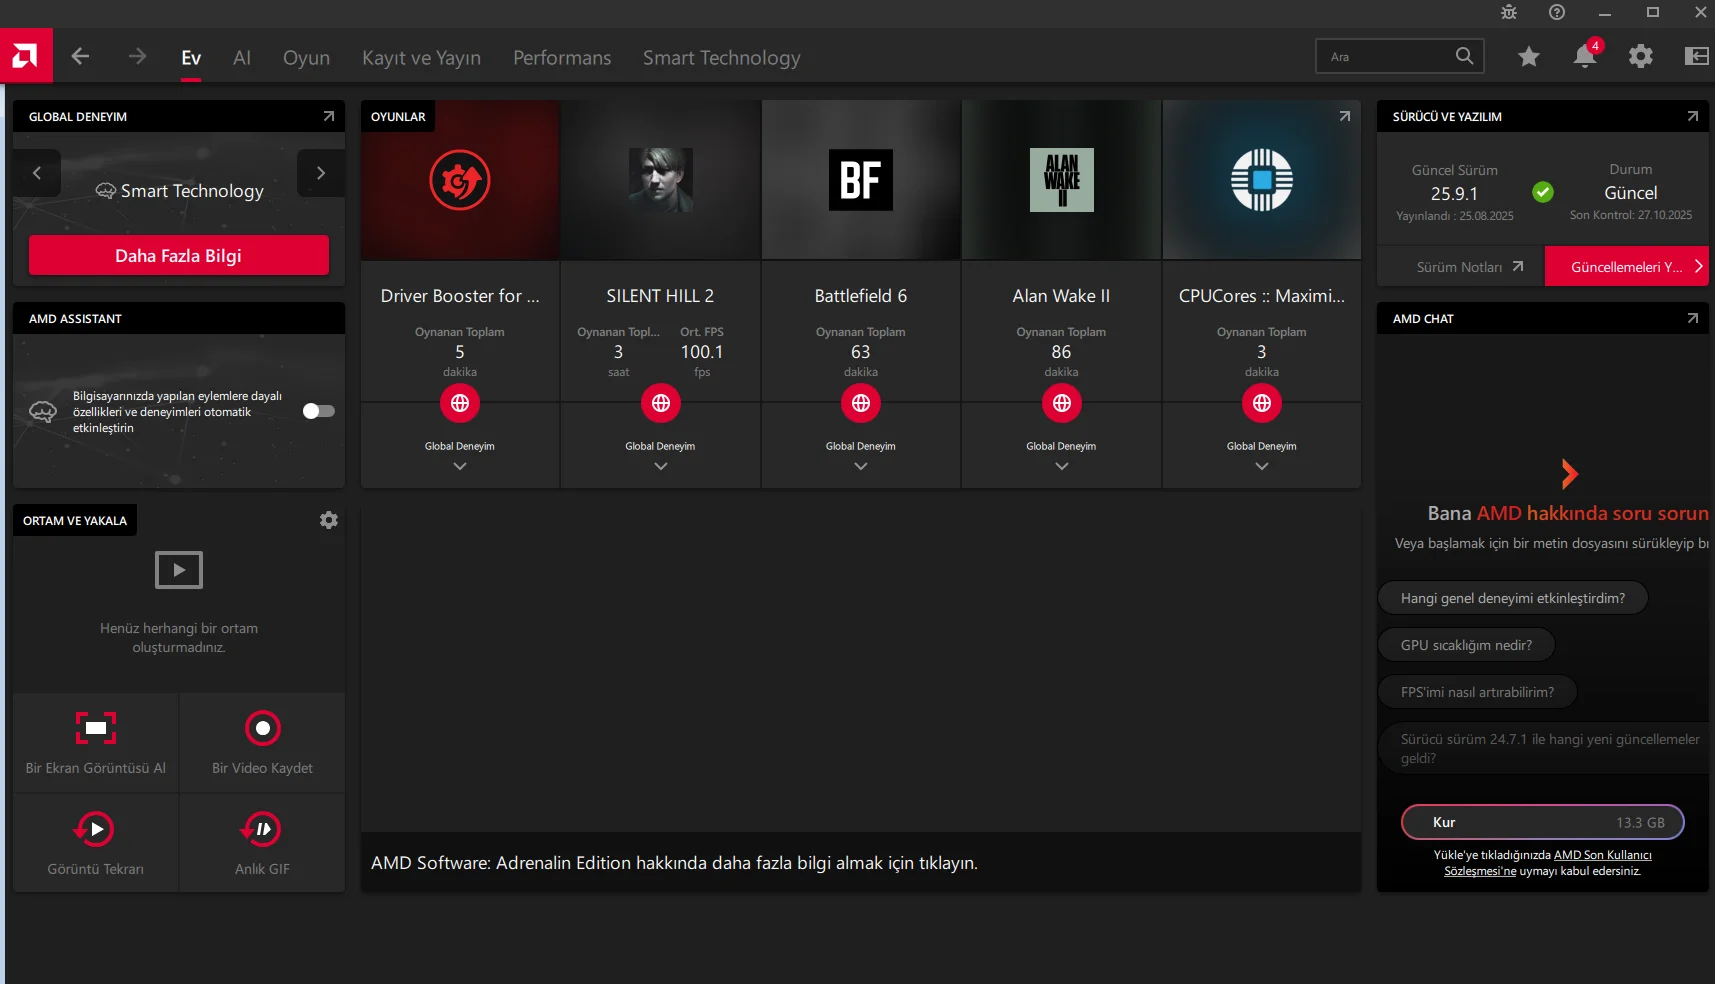Viewport: 1715px width, 984px height.
Task: Open the help question mark icon
Action: pos(1557,12)
